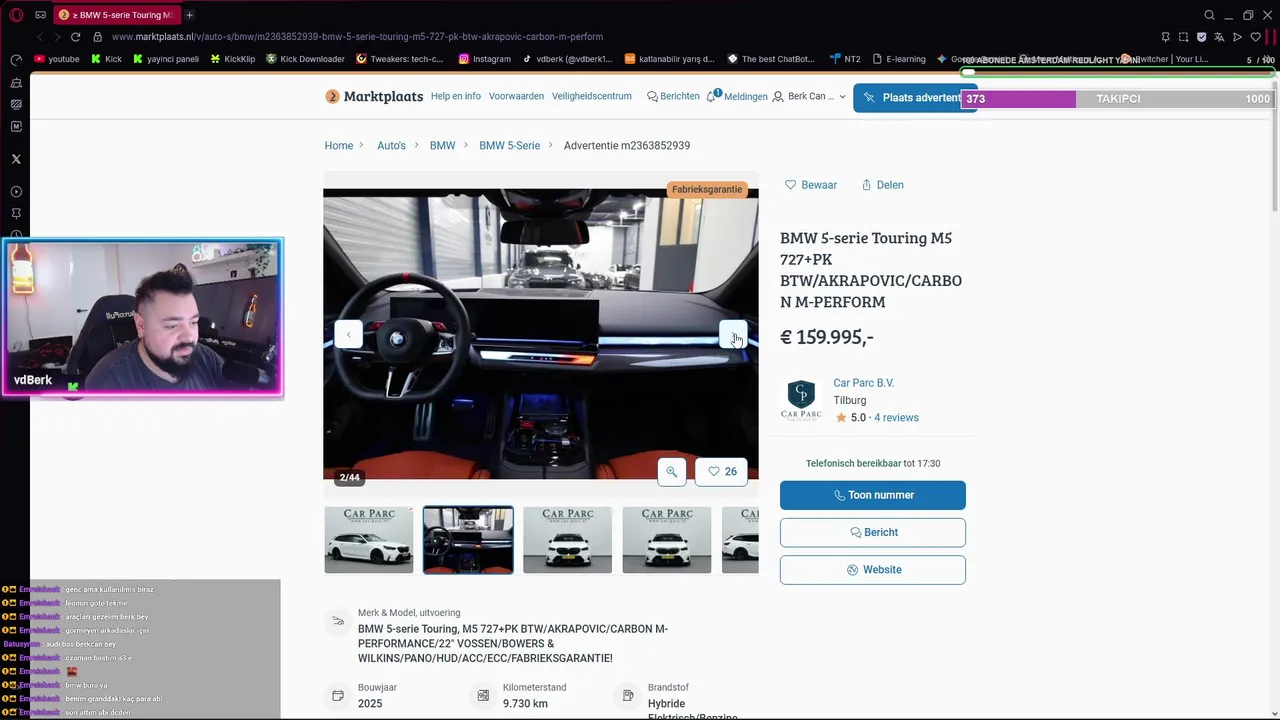Take a snapshot with the capture icon

coord(1183,37)
